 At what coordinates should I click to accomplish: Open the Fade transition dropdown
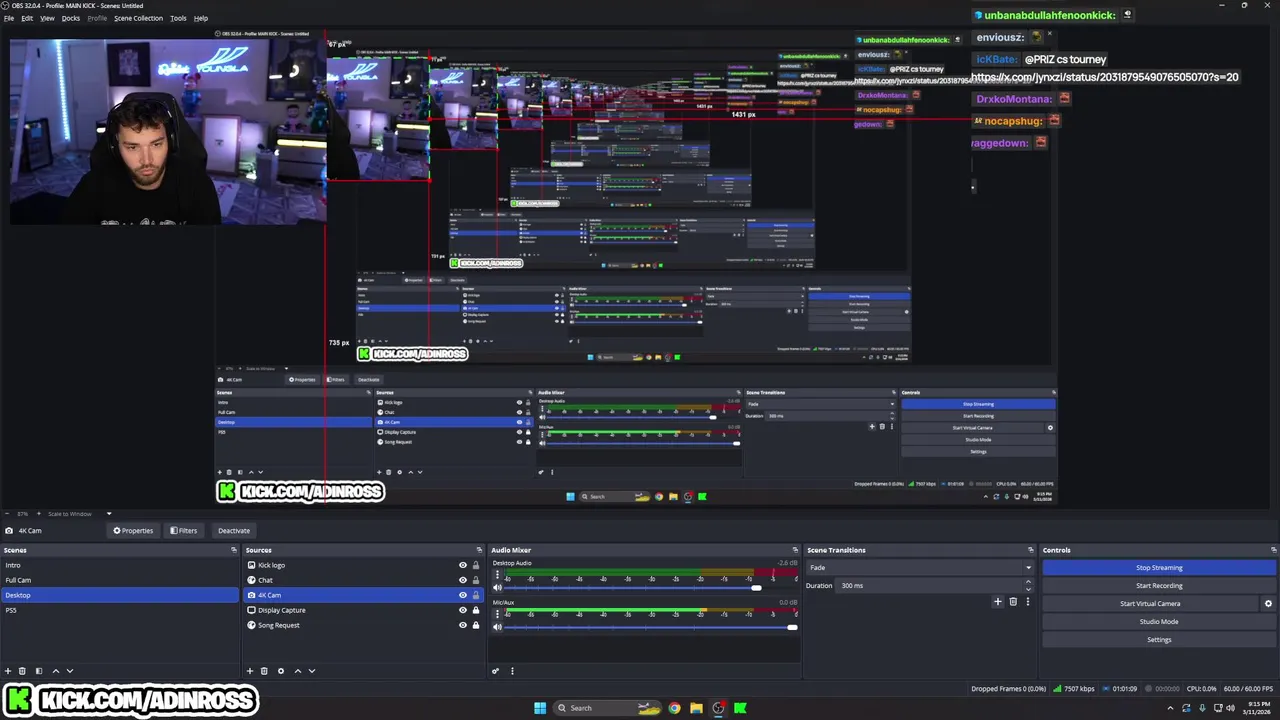[x=920, y=568]
